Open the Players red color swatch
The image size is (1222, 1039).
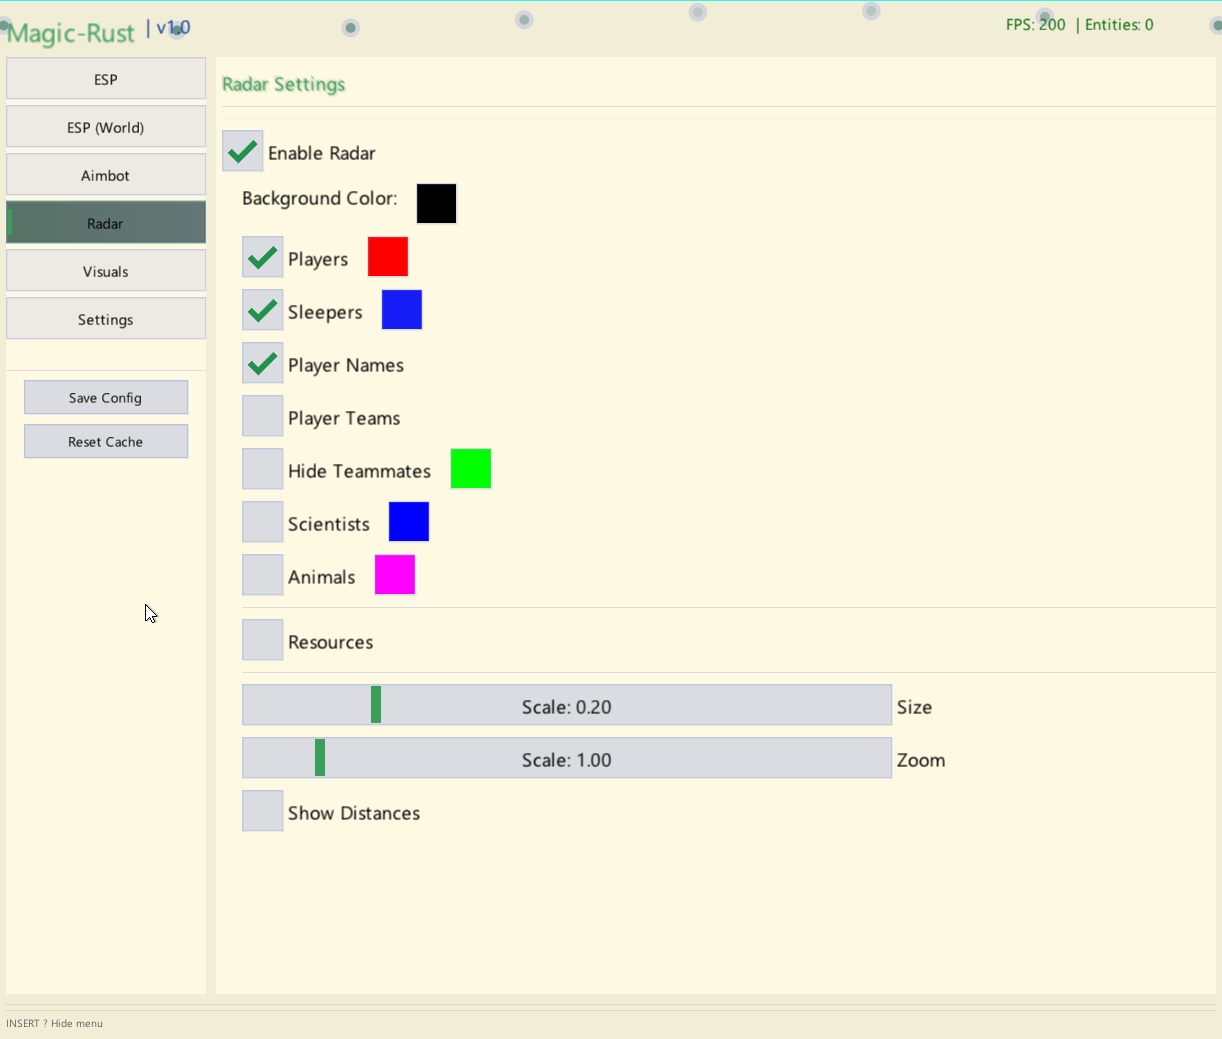388,256
